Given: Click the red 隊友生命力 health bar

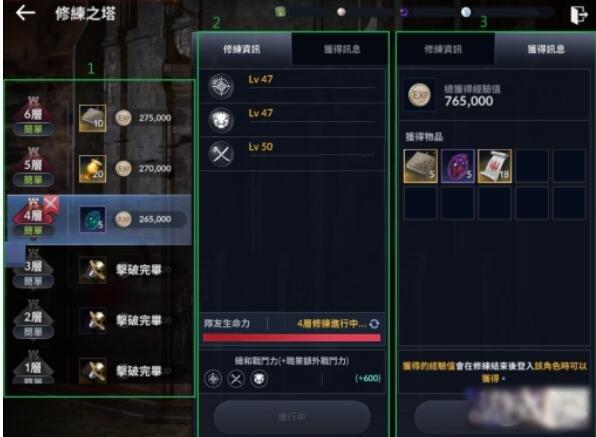Looking at the screenshot, I should click(292, 338).
